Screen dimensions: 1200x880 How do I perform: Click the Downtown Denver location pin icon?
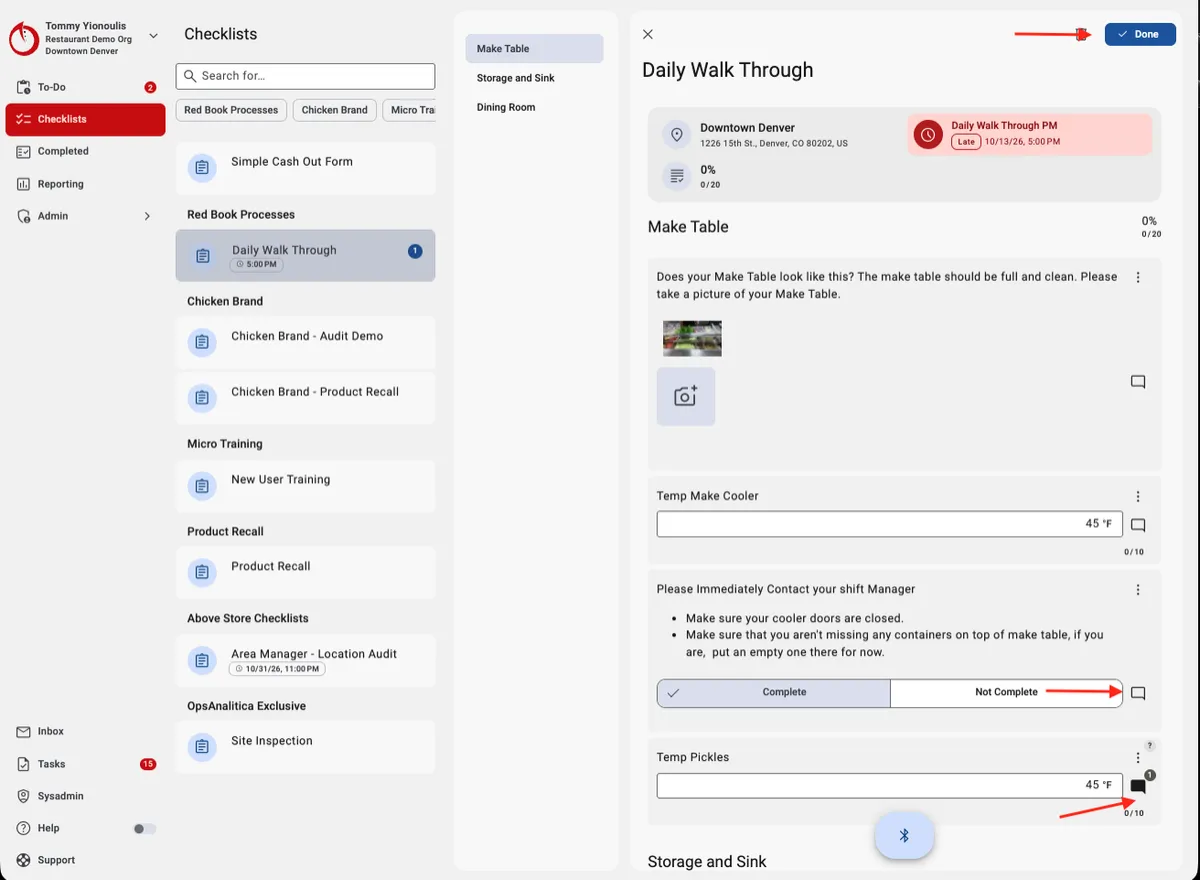point(677,135)
